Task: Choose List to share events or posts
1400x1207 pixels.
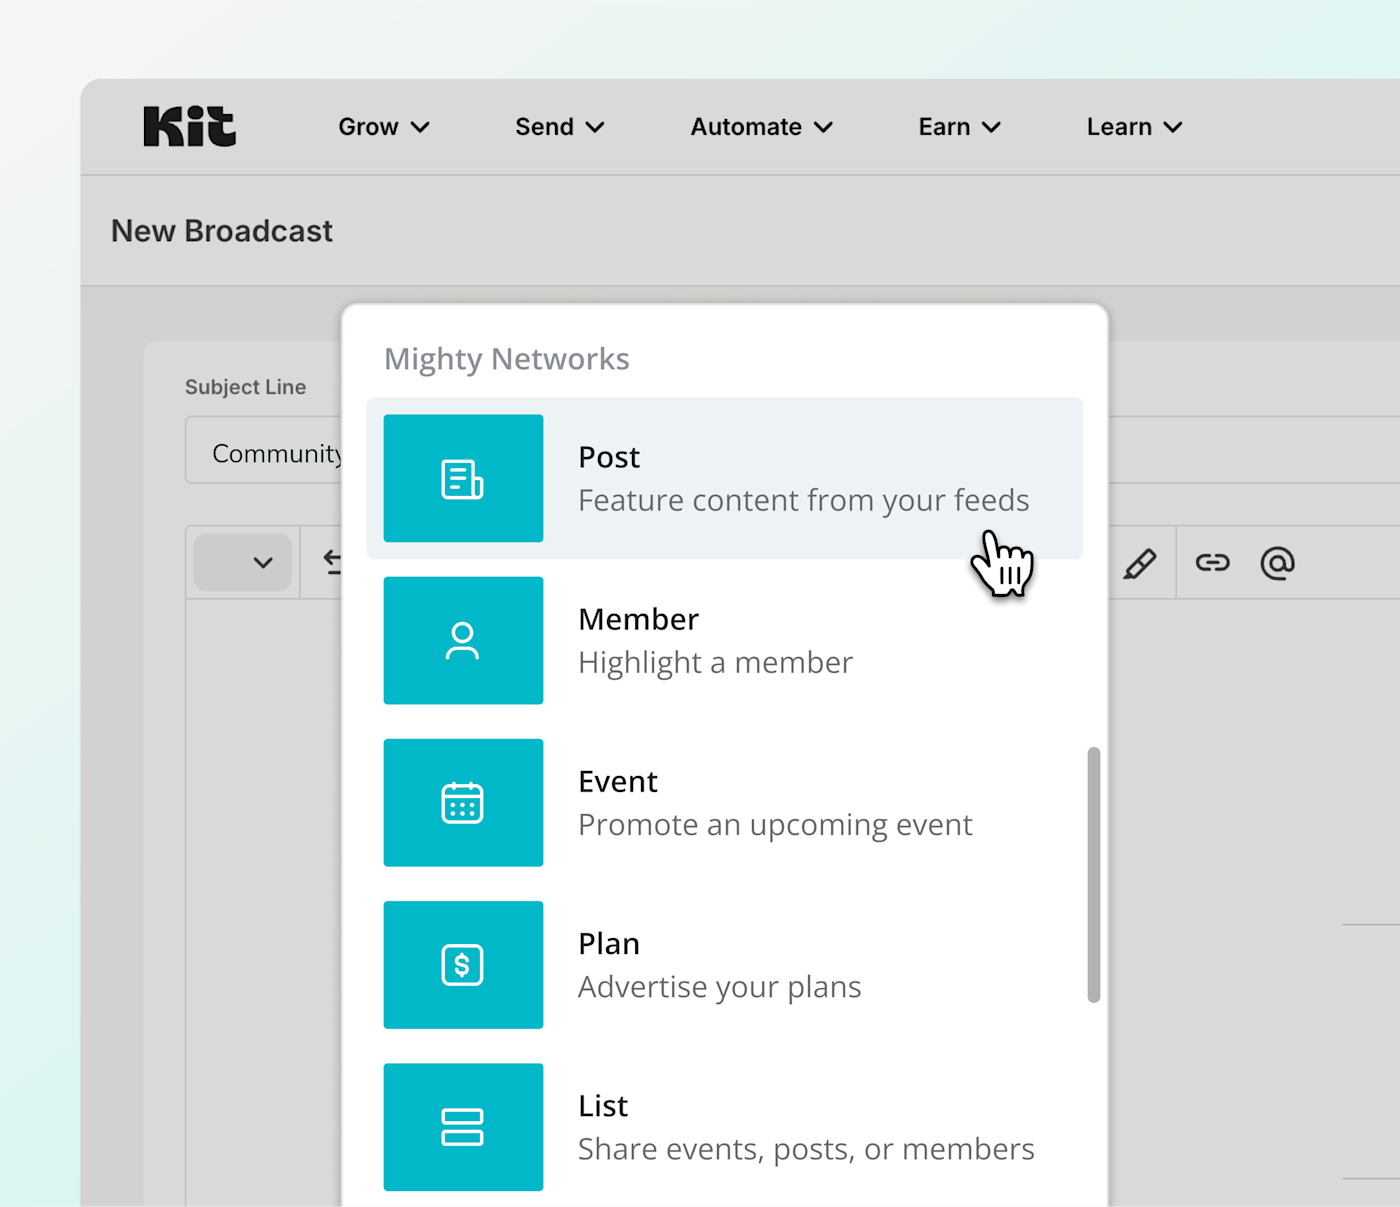Action: coord(725,1126)
